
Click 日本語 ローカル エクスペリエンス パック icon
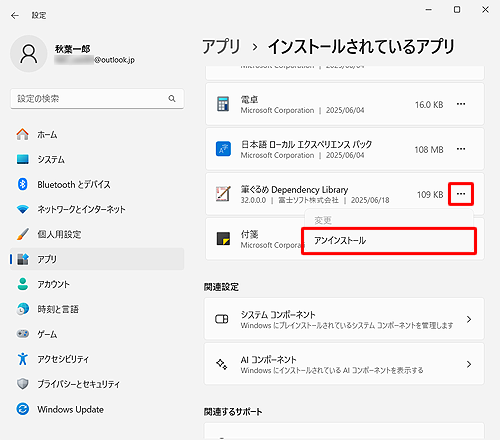click(x=223, y=149)
